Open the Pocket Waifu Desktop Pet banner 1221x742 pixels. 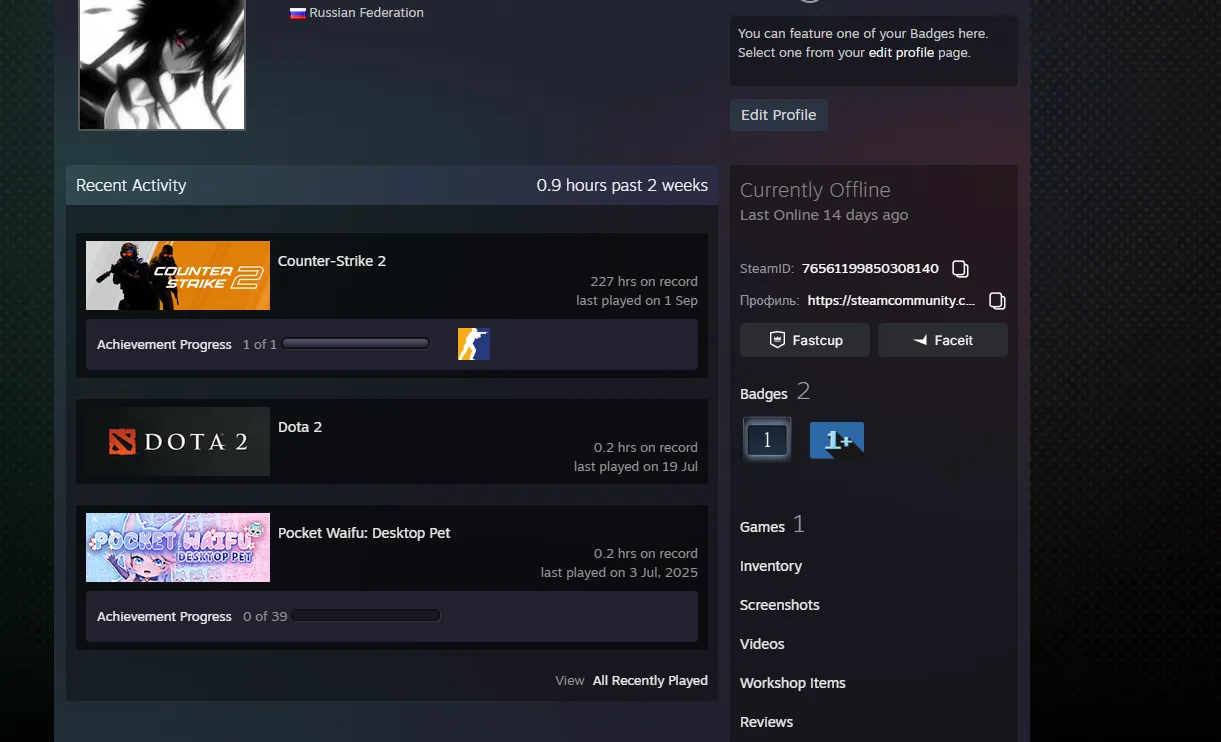coord(178,547)
